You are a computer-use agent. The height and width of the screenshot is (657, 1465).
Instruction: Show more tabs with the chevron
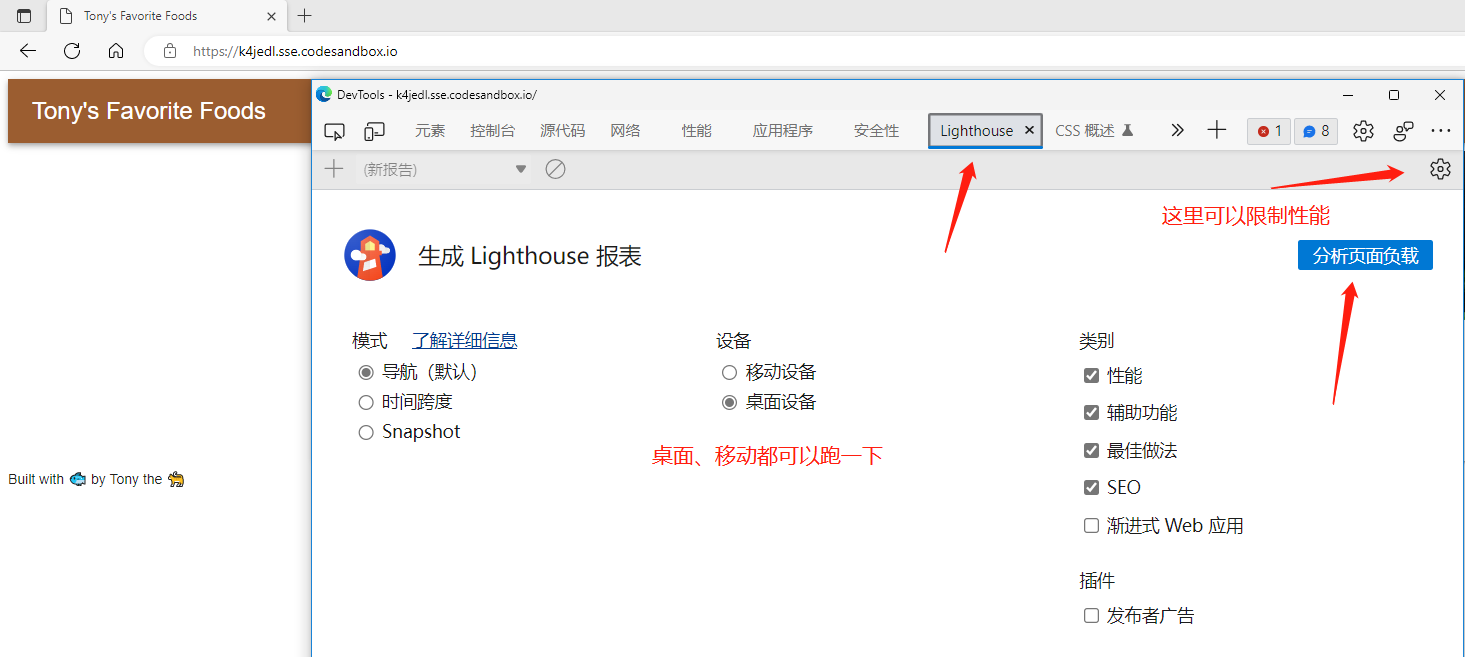click(1177, 130)
